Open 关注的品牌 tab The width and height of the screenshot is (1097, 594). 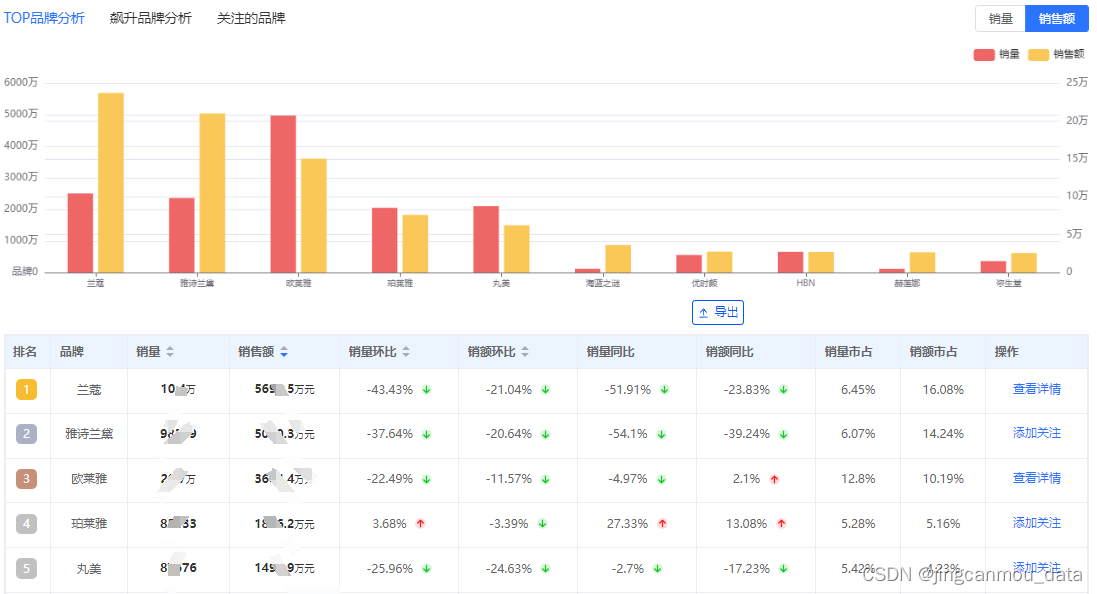pos(251,18)
